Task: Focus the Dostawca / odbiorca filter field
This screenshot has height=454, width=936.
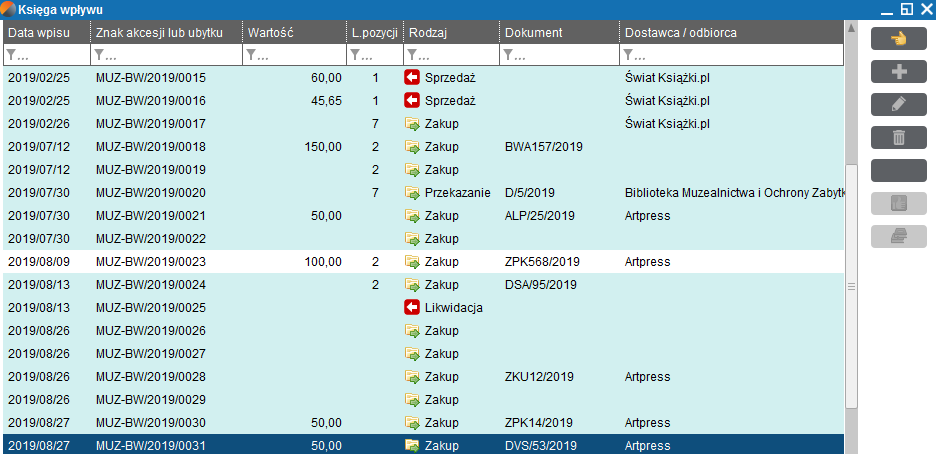Action: [x=731, y=55]
